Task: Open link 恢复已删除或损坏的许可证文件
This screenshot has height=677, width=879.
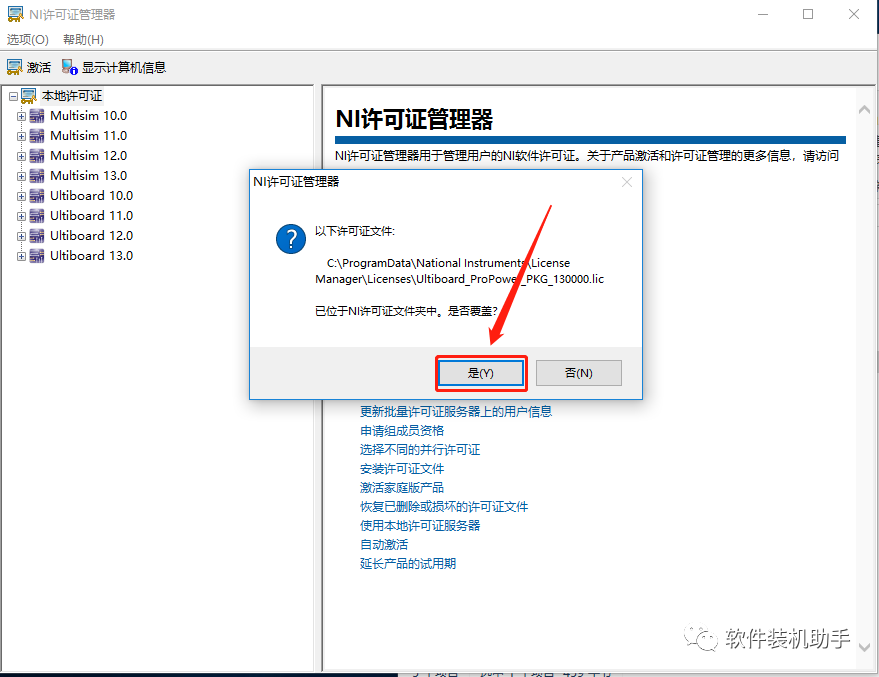Action: [444, 507]
